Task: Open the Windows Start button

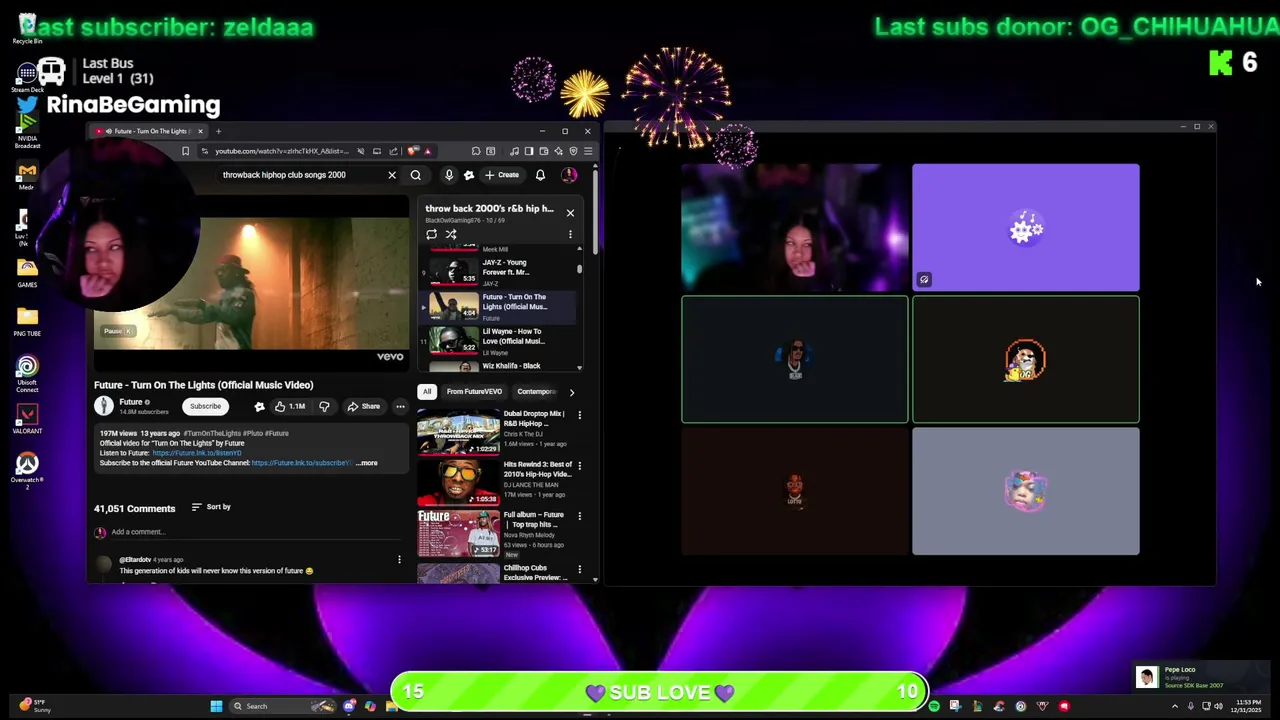Action: click(x=216, y=706)
